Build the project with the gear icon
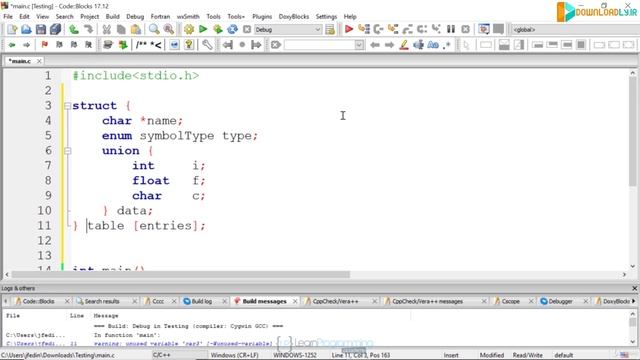The image size is (640, 360). (189, 29)
